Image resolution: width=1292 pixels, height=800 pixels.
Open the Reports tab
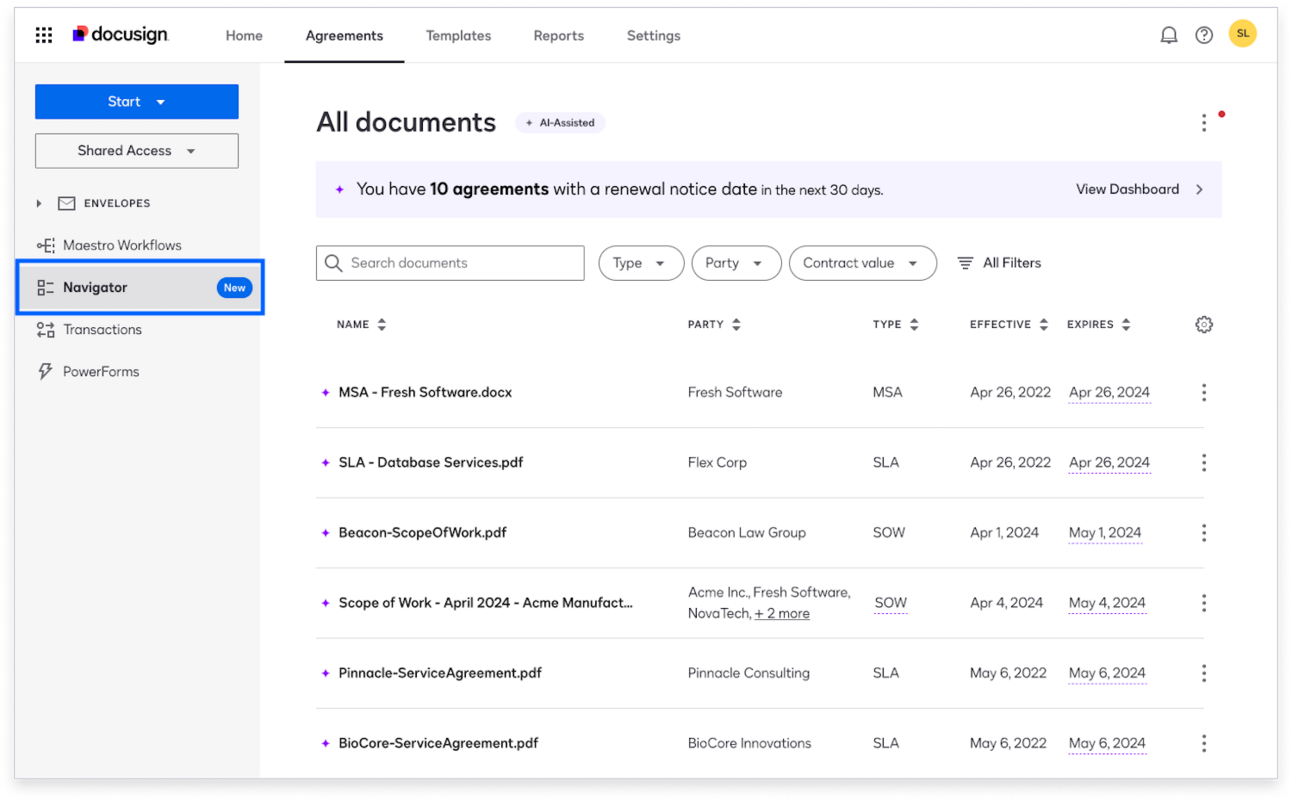tap(558, 35)
